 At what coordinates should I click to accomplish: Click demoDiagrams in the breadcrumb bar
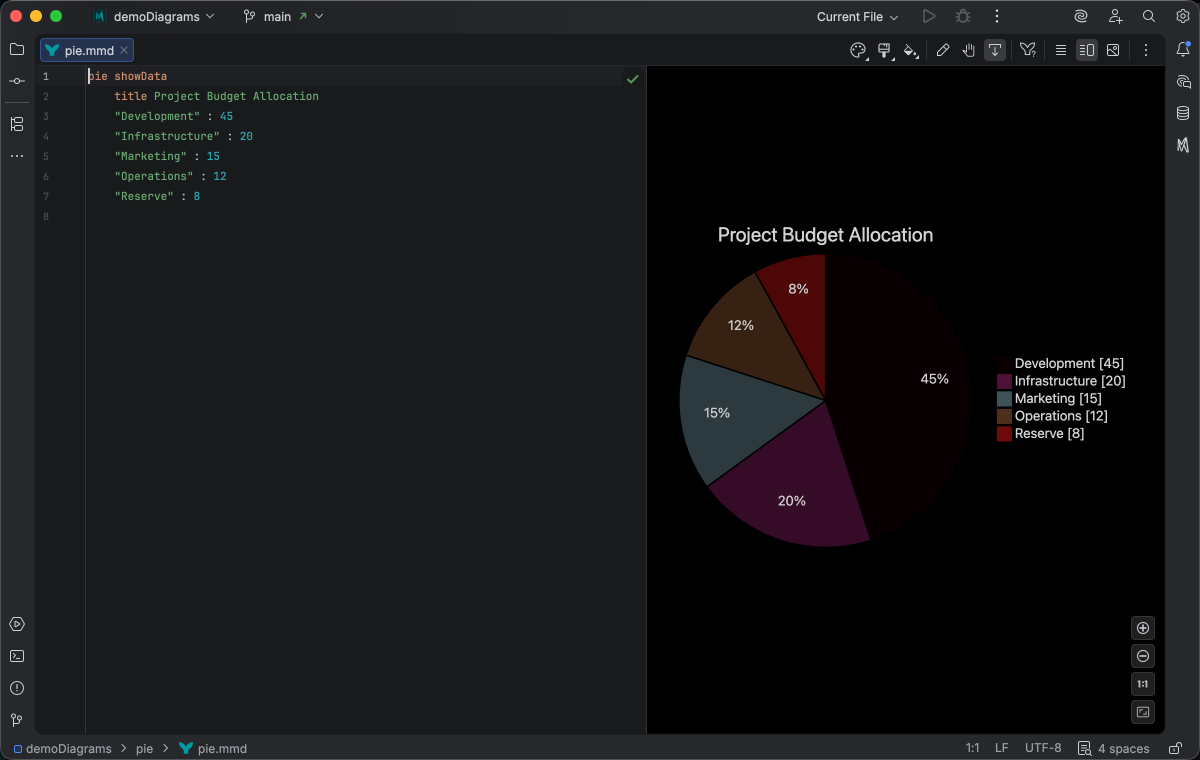(62, 748)
